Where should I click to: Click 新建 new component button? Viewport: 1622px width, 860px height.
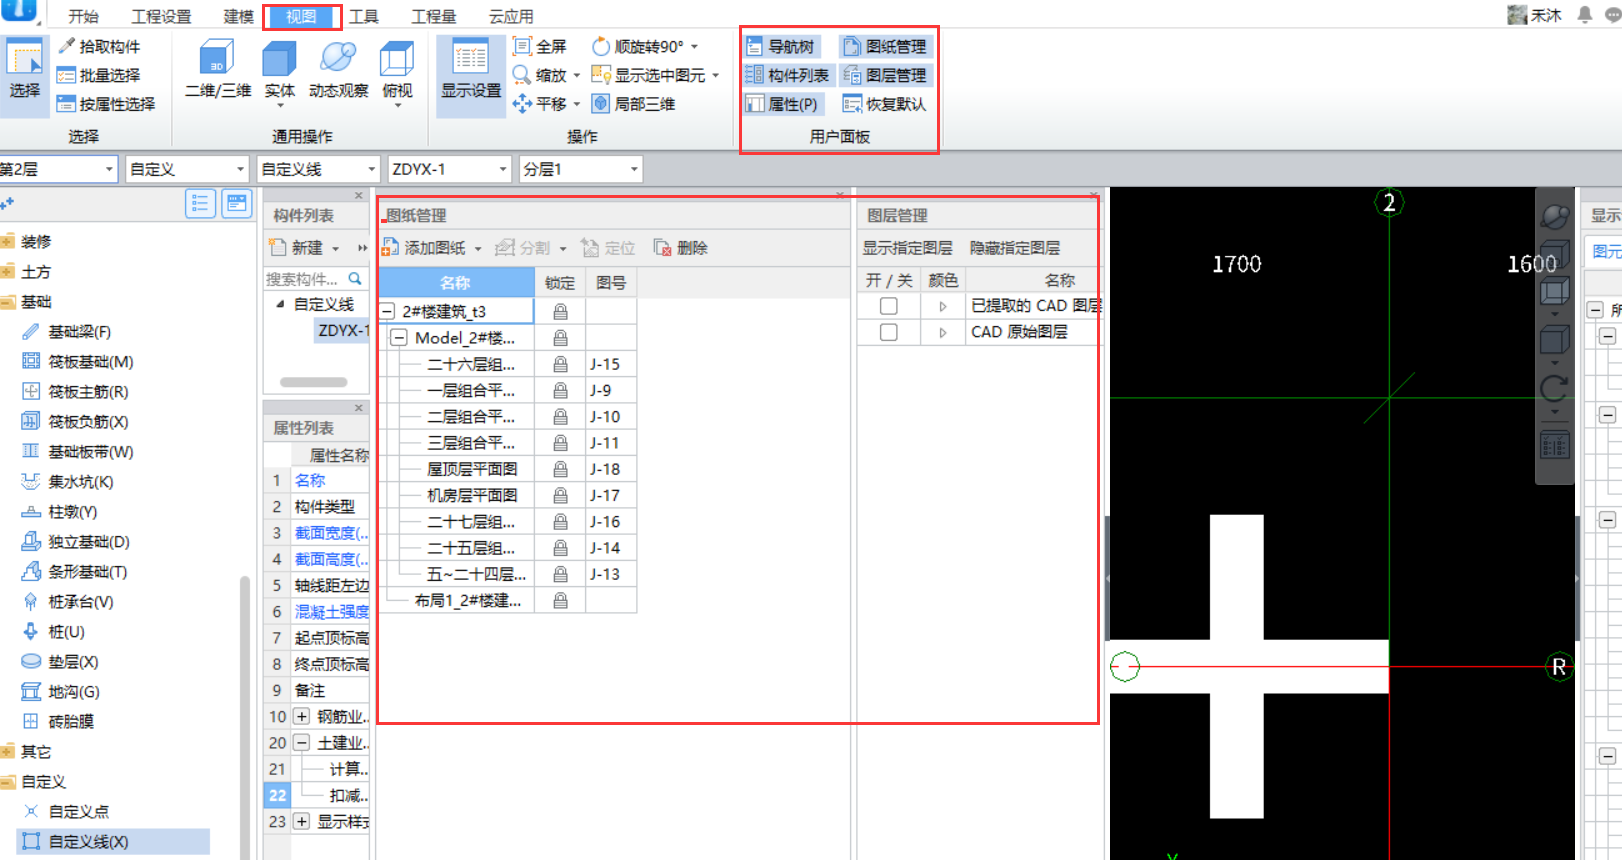pyautogui.click(x=296, y=248)
